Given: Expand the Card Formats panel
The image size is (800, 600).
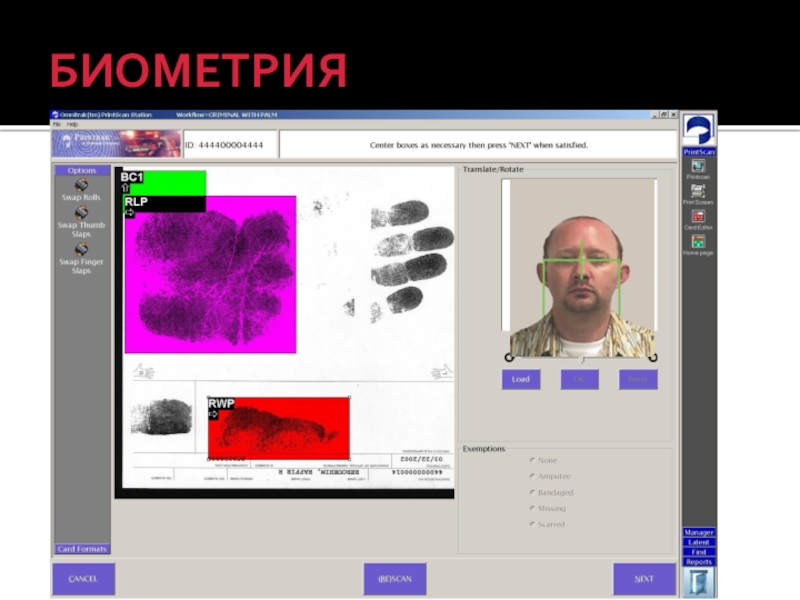Looking at the screenshot, I should point(82,549).
